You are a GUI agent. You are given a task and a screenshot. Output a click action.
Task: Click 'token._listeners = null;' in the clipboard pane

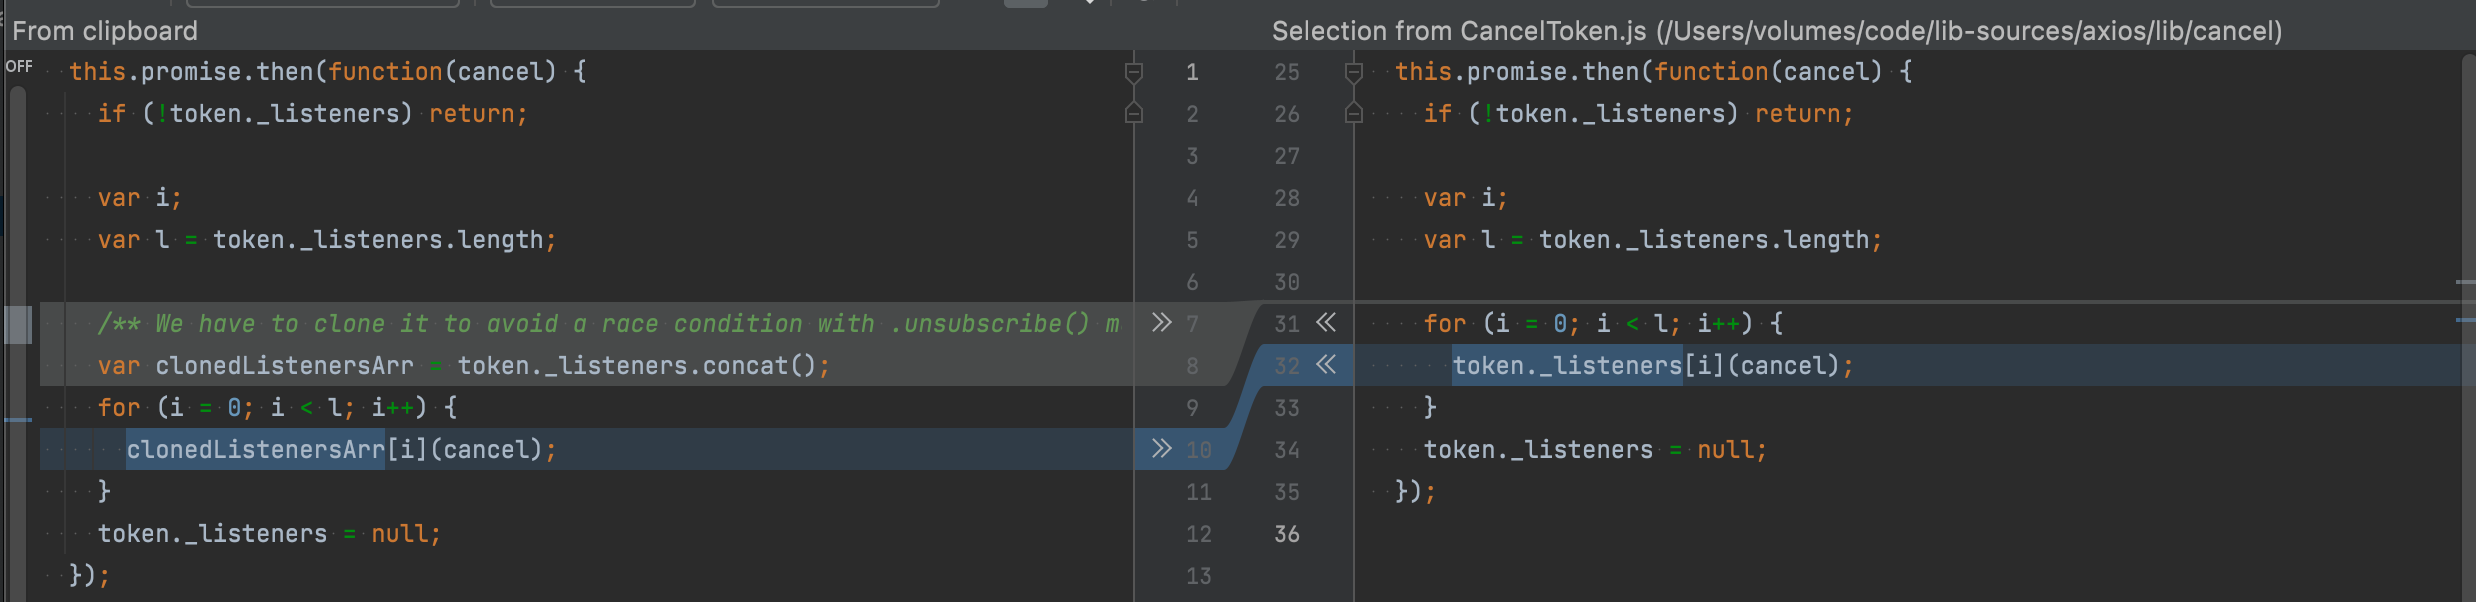[269, 533]
